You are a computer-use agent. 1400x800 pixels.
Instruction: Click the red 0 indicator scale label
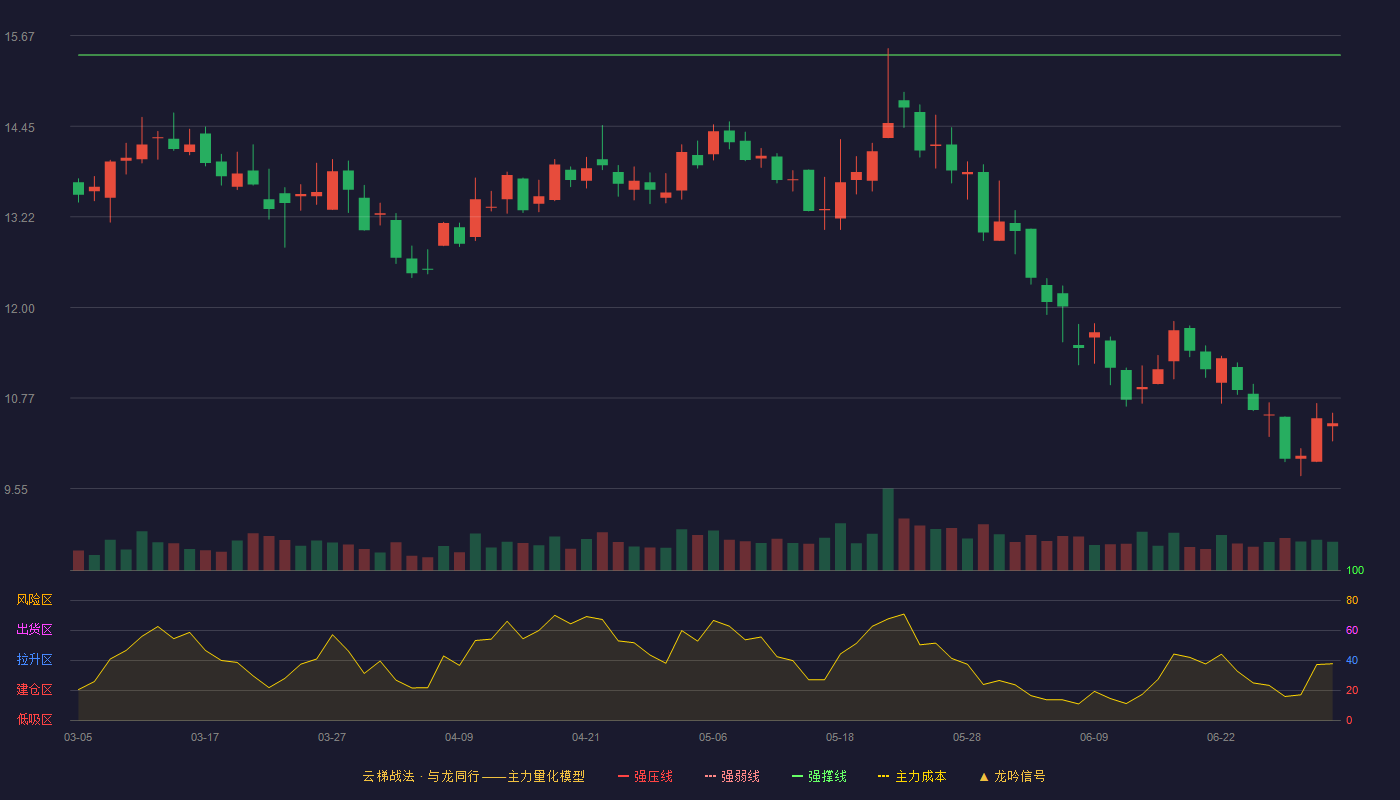pos(1349,720)
